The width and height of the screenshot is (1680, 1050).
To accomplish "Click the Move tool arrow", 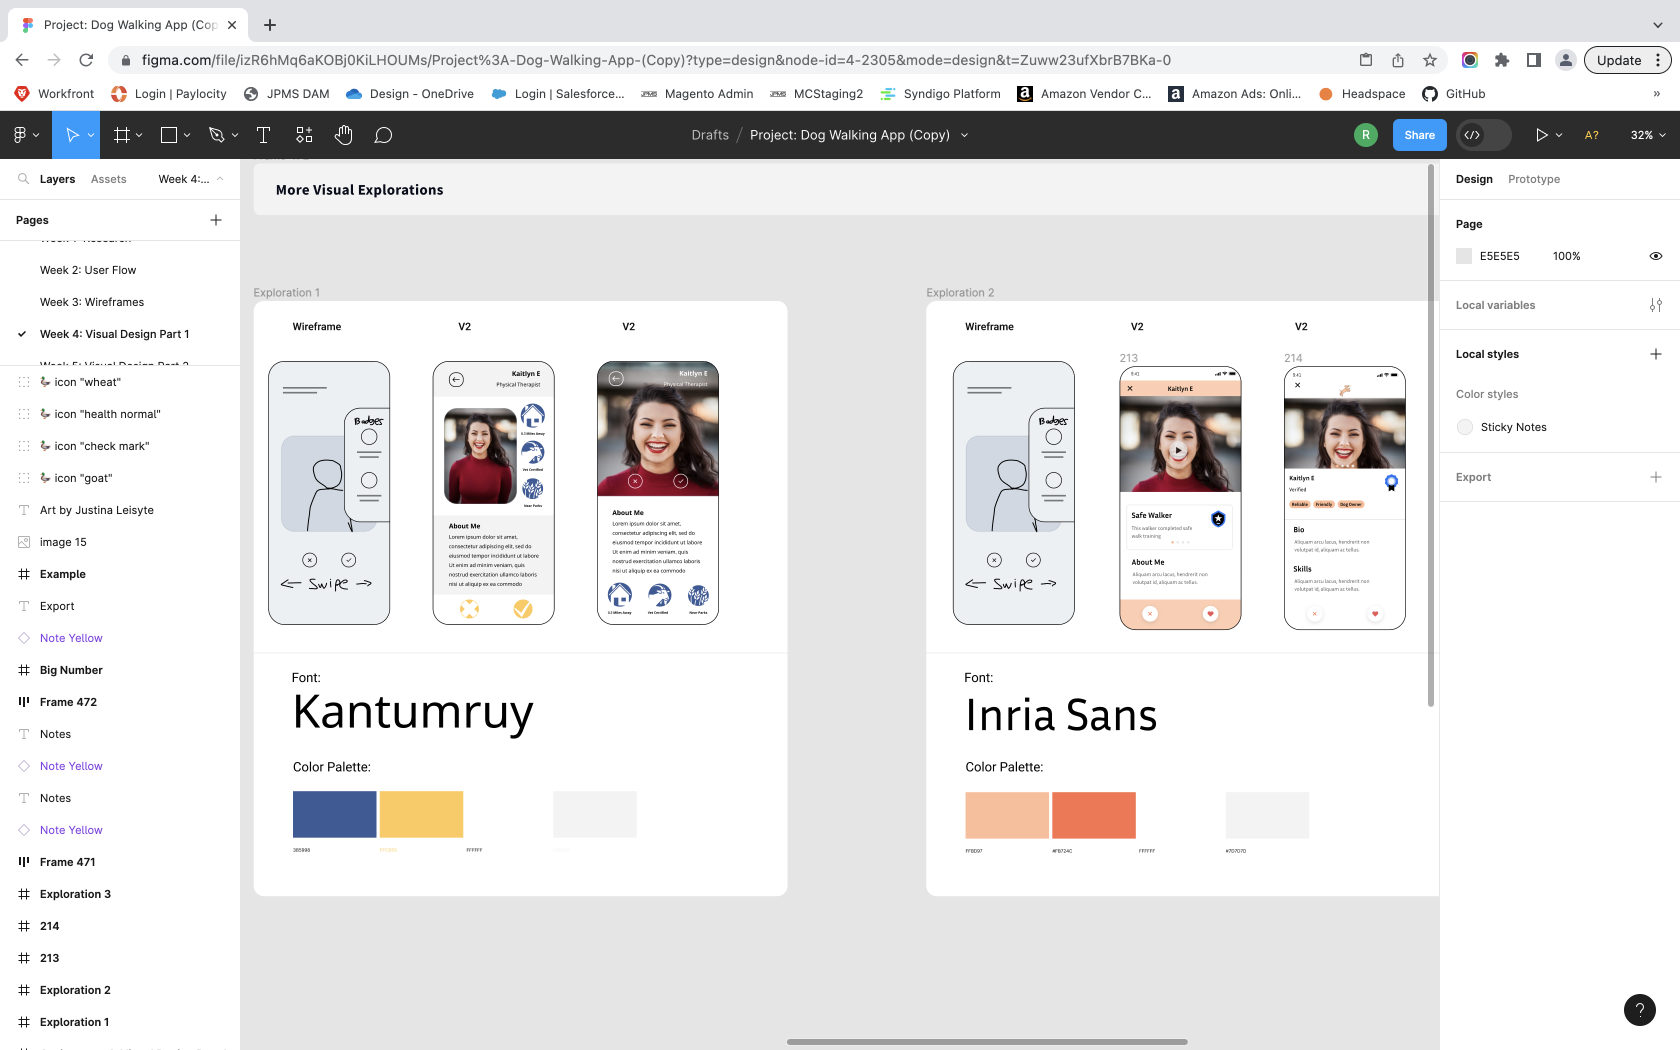I will (71, 135).
